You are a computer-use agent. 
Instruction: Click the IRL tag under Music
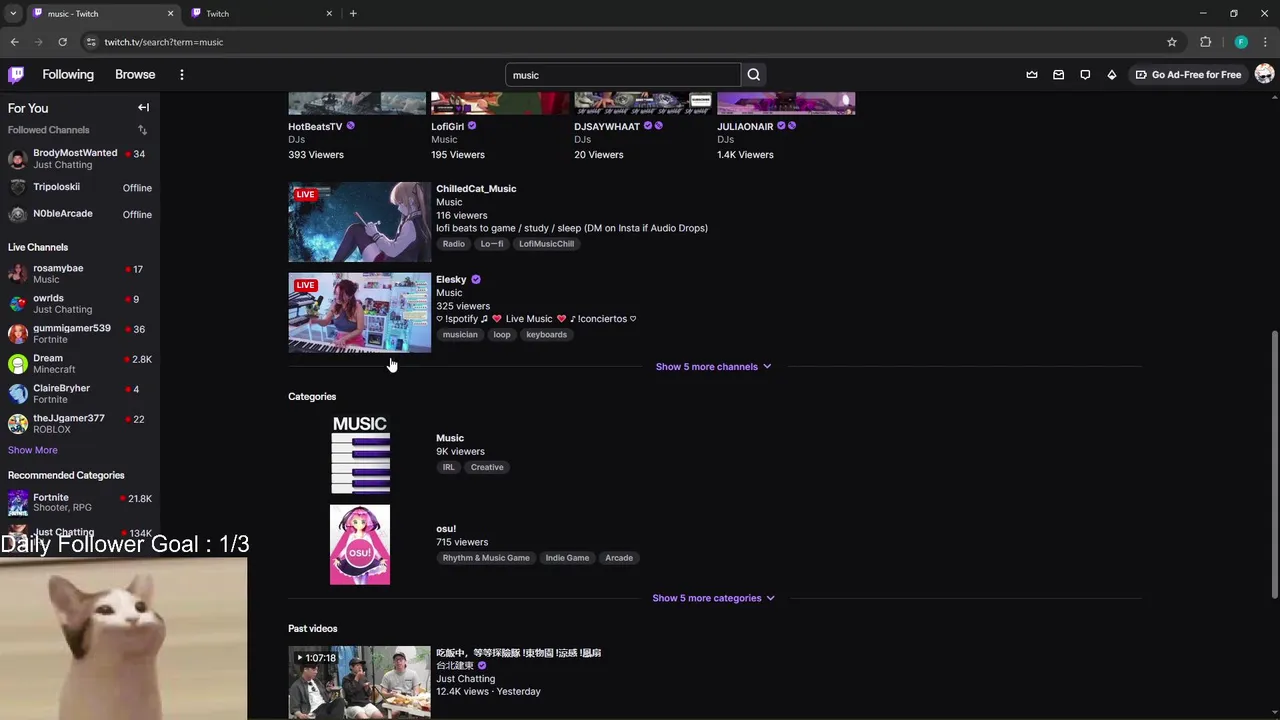[x=448, y=467]
